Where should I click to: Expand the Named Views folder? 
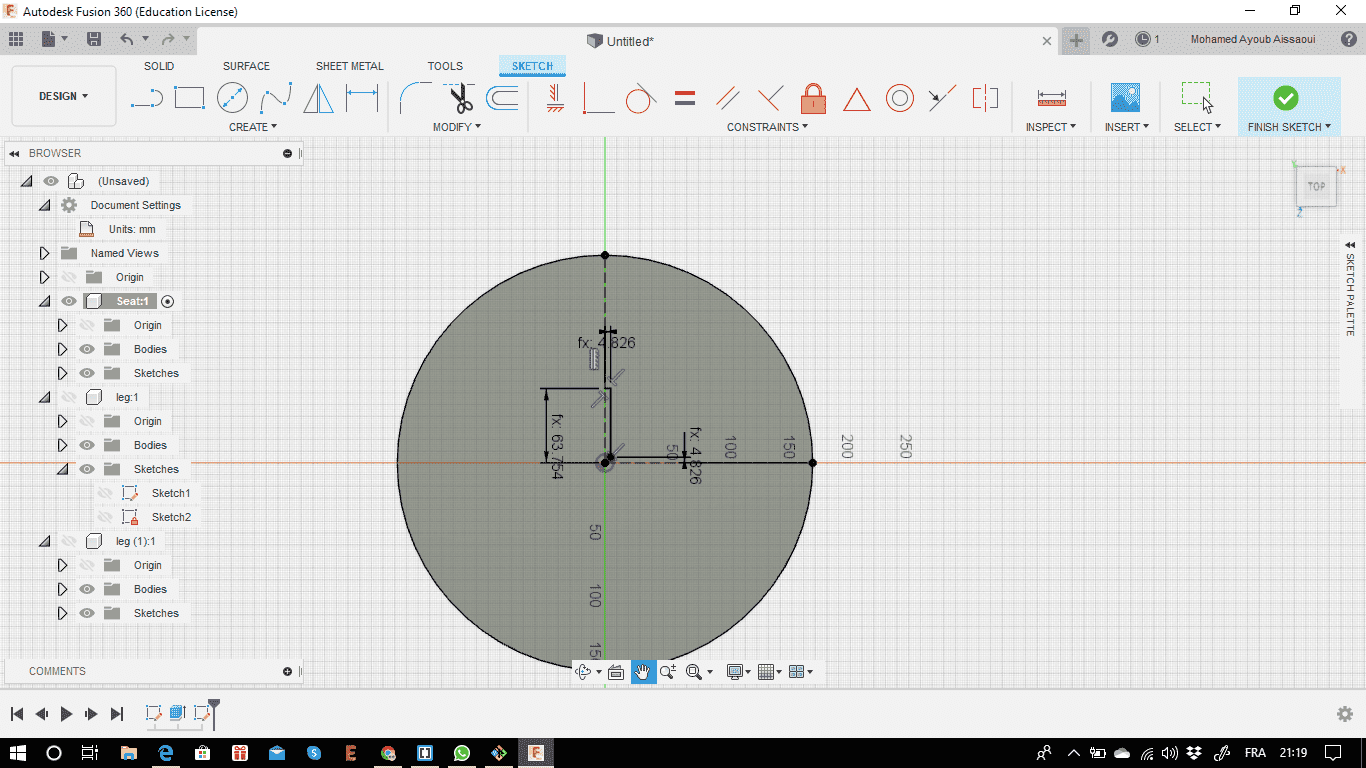coord(44,253)
